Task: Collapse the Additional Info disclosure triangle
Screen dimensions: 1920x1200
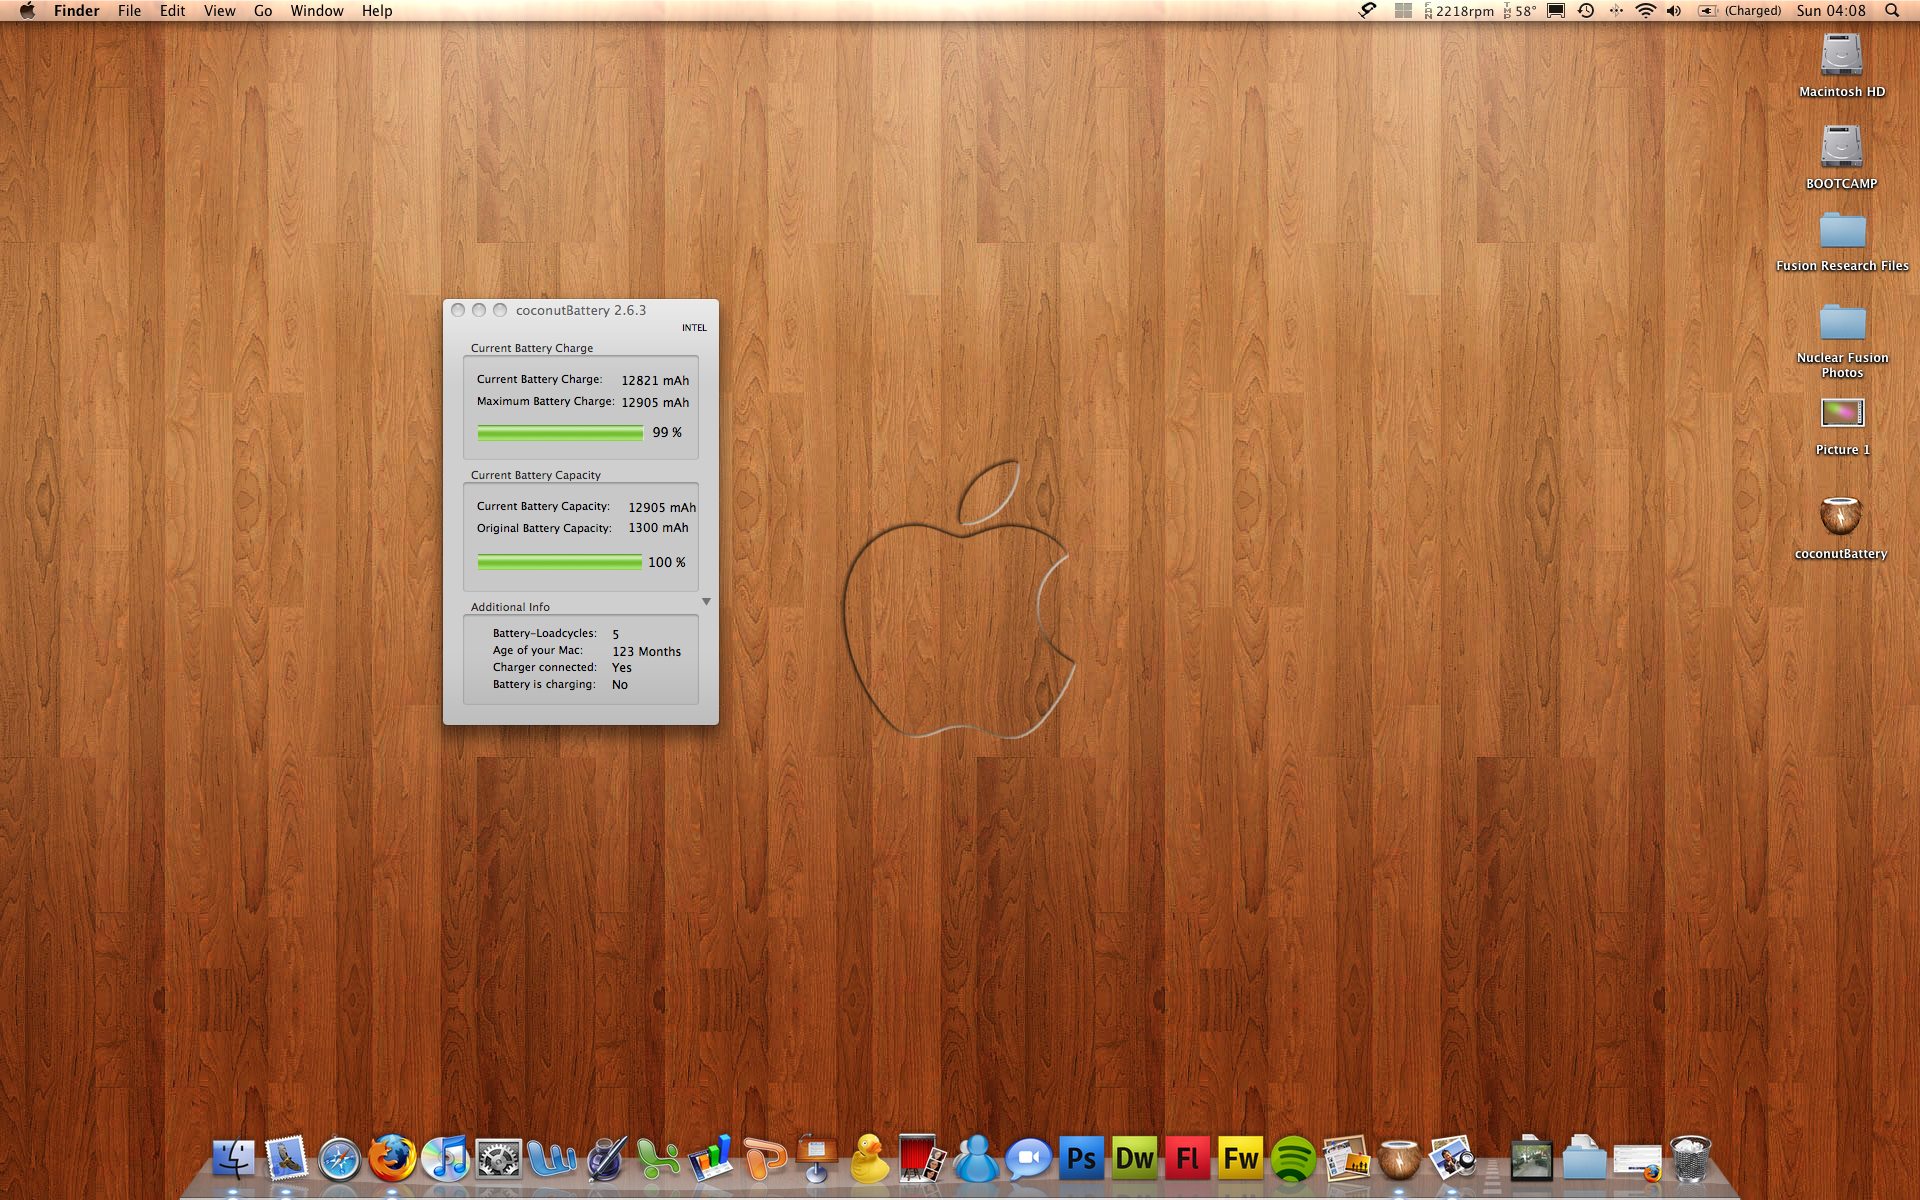Action: [706, 602]
